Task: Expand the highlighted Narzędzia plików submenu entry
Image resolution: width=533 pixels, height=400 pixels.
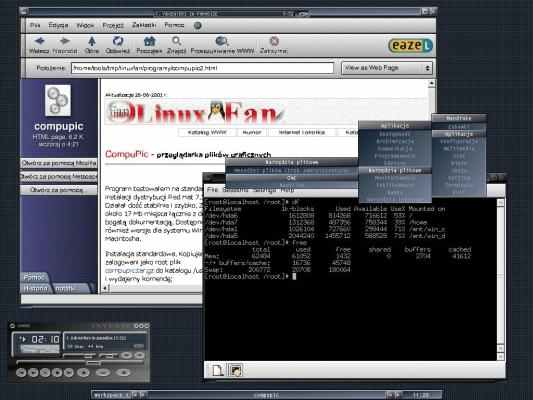Action: pos(395,170)
